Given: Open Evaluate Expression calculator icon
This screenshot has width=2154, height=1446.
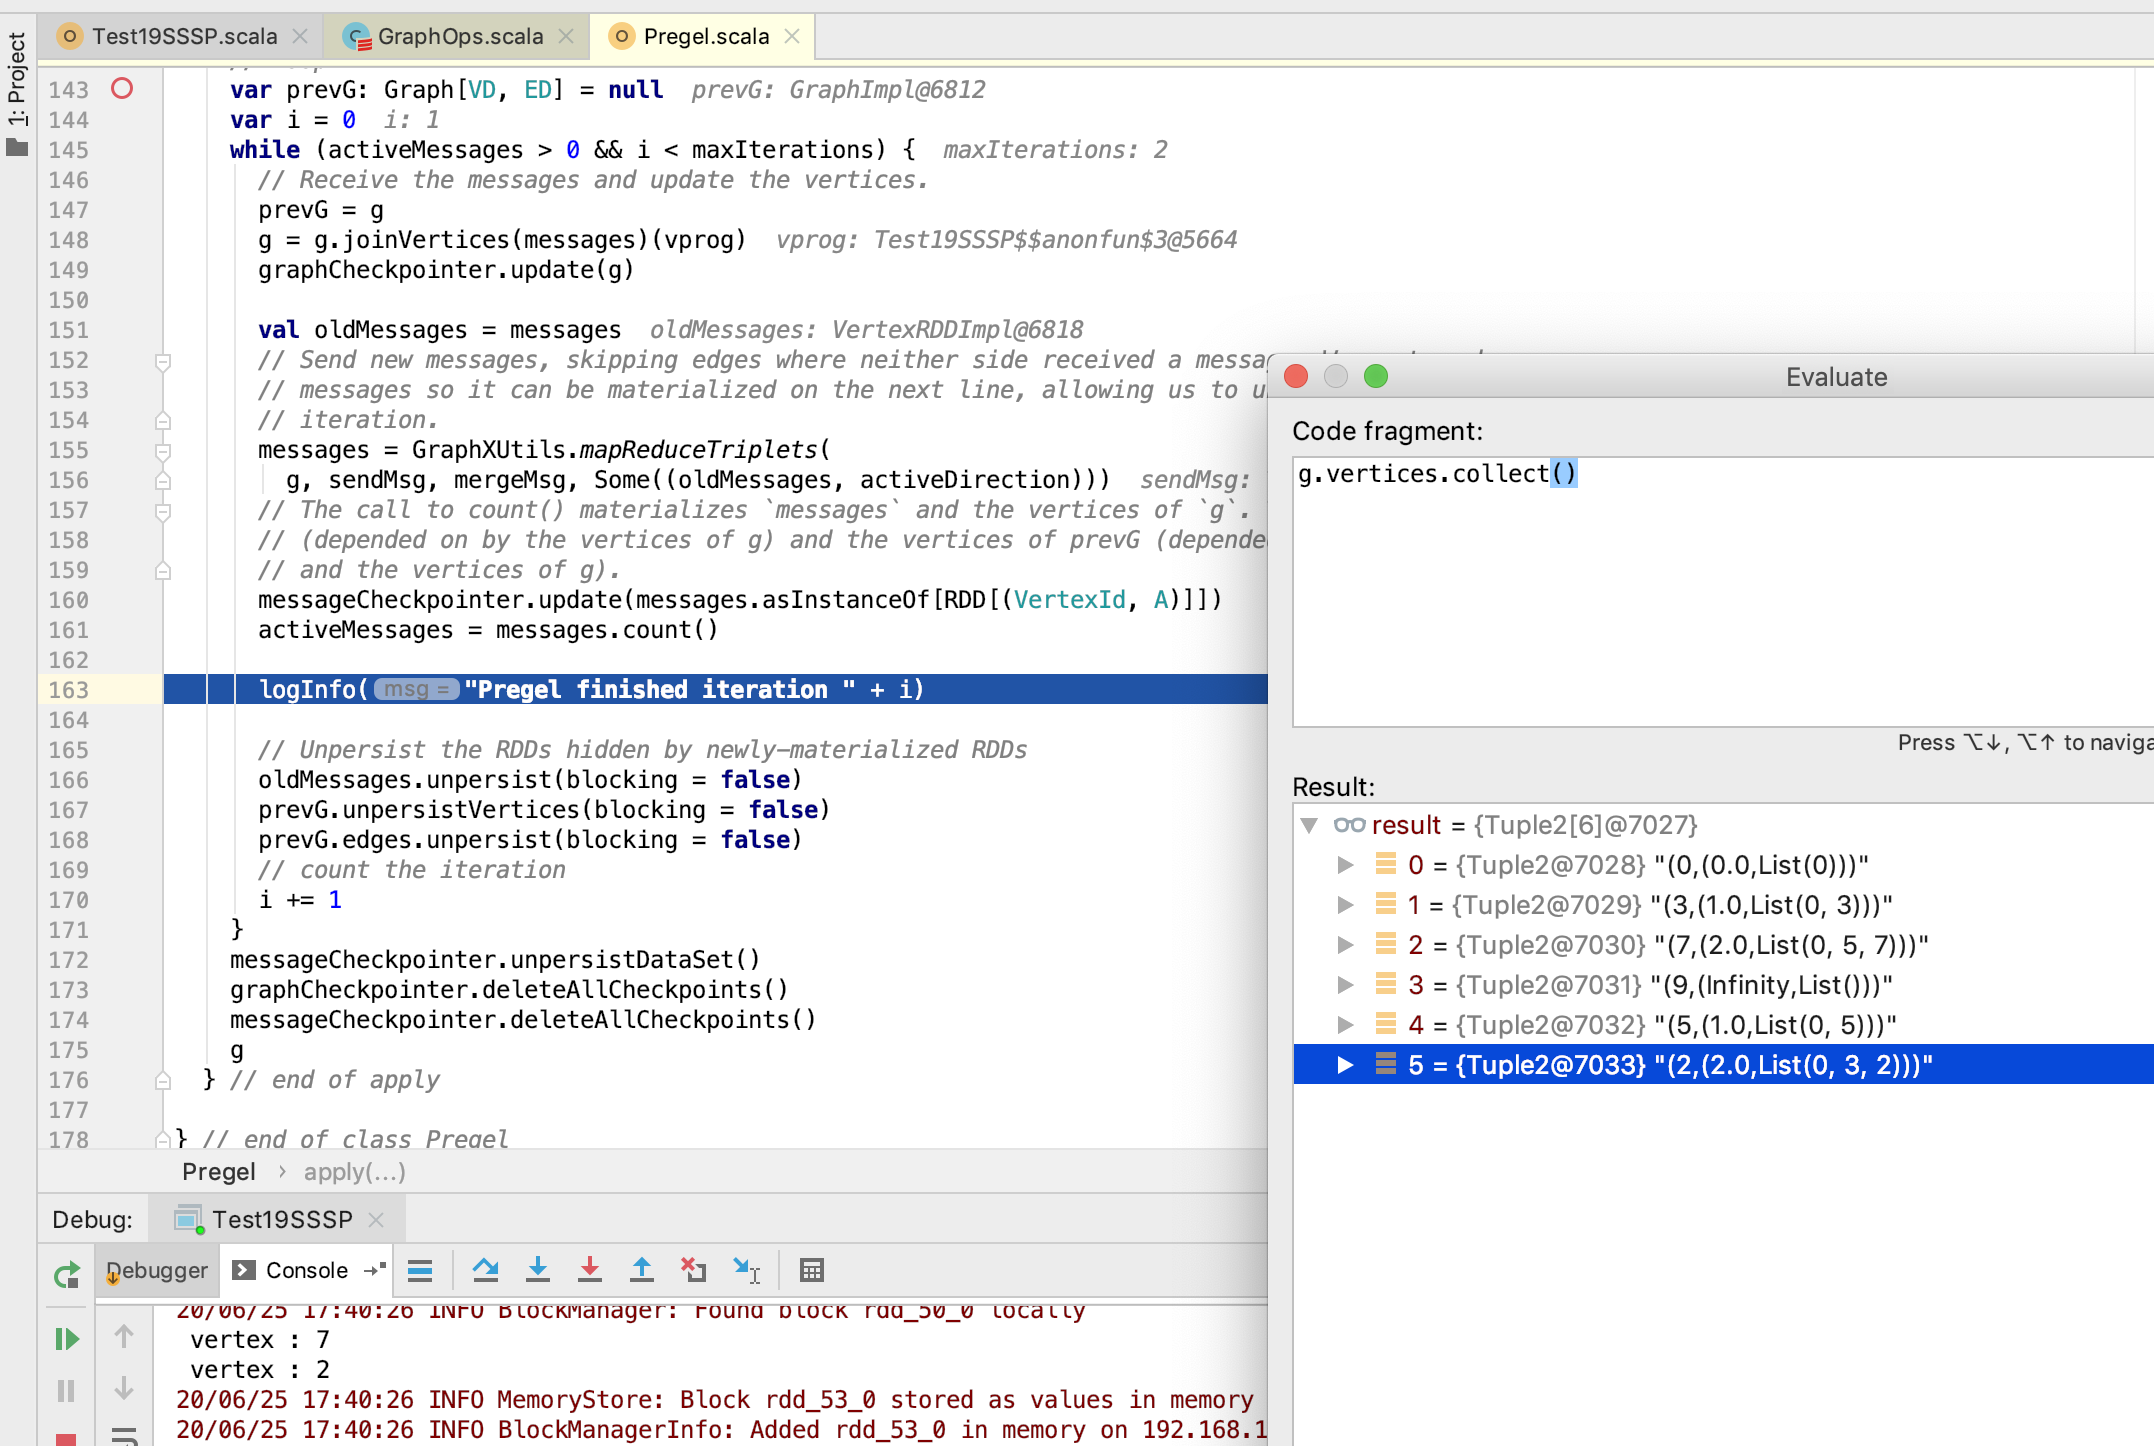Looking at the screenshot, I should click(812, 1270).
